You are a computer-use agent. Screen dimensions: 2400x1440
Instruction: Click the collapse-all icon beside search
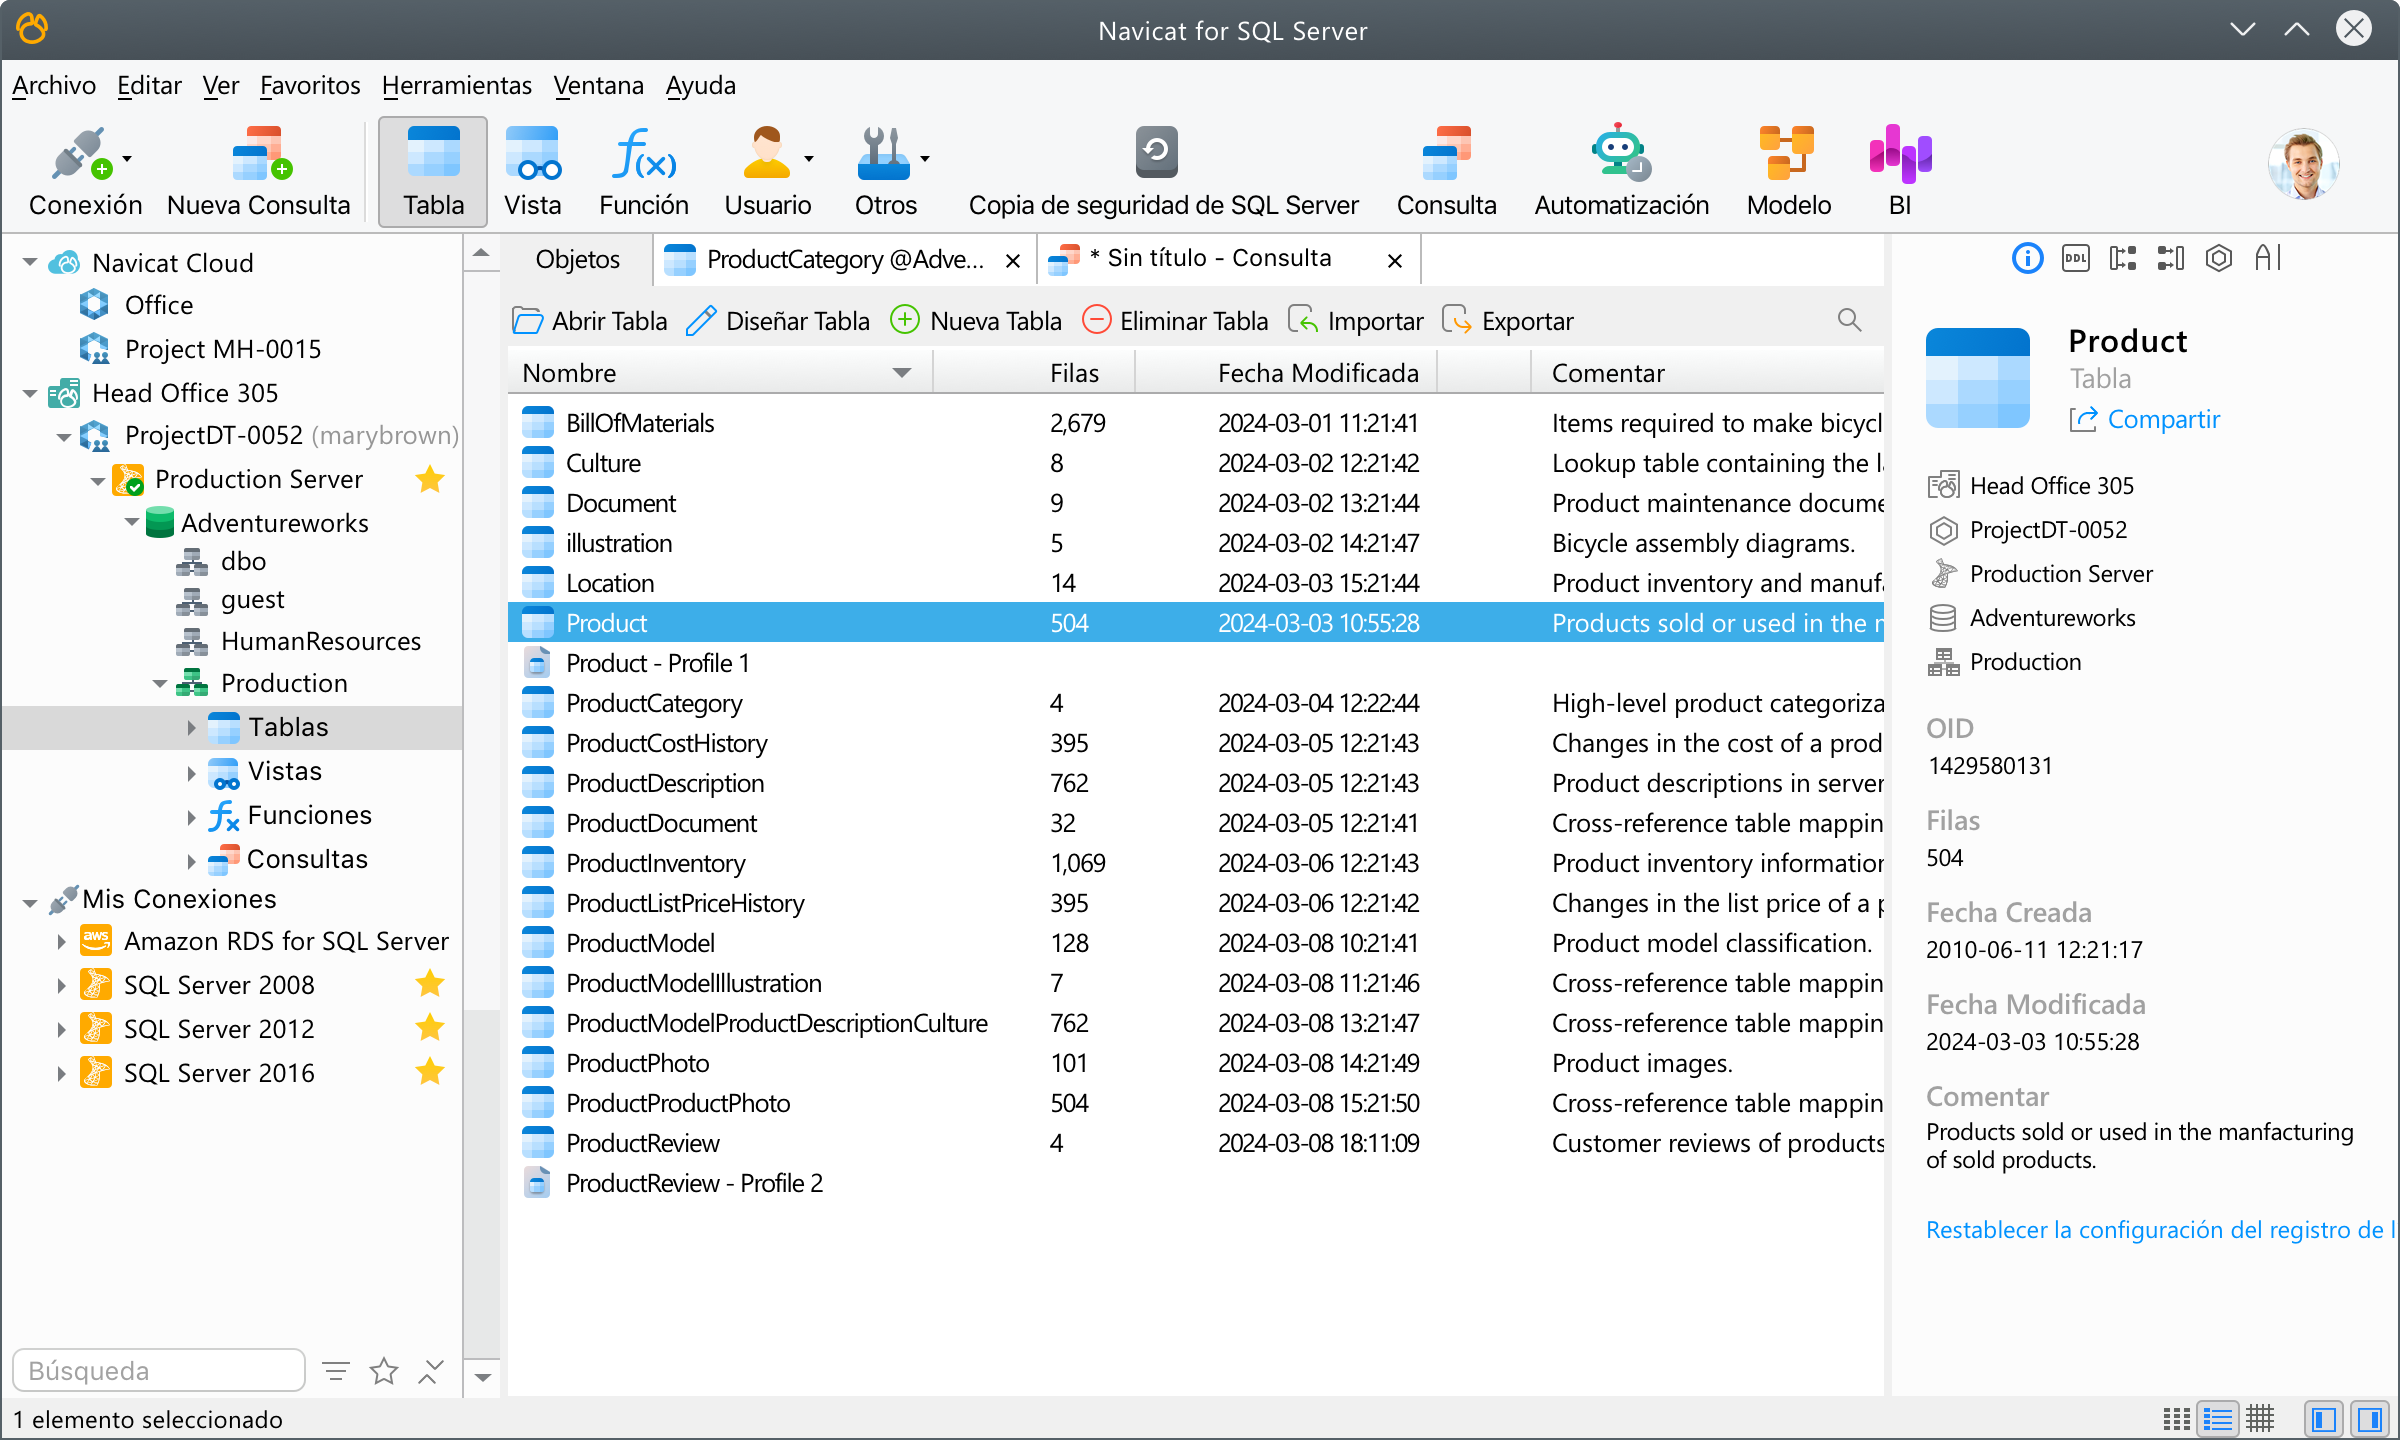(431, 1371)
